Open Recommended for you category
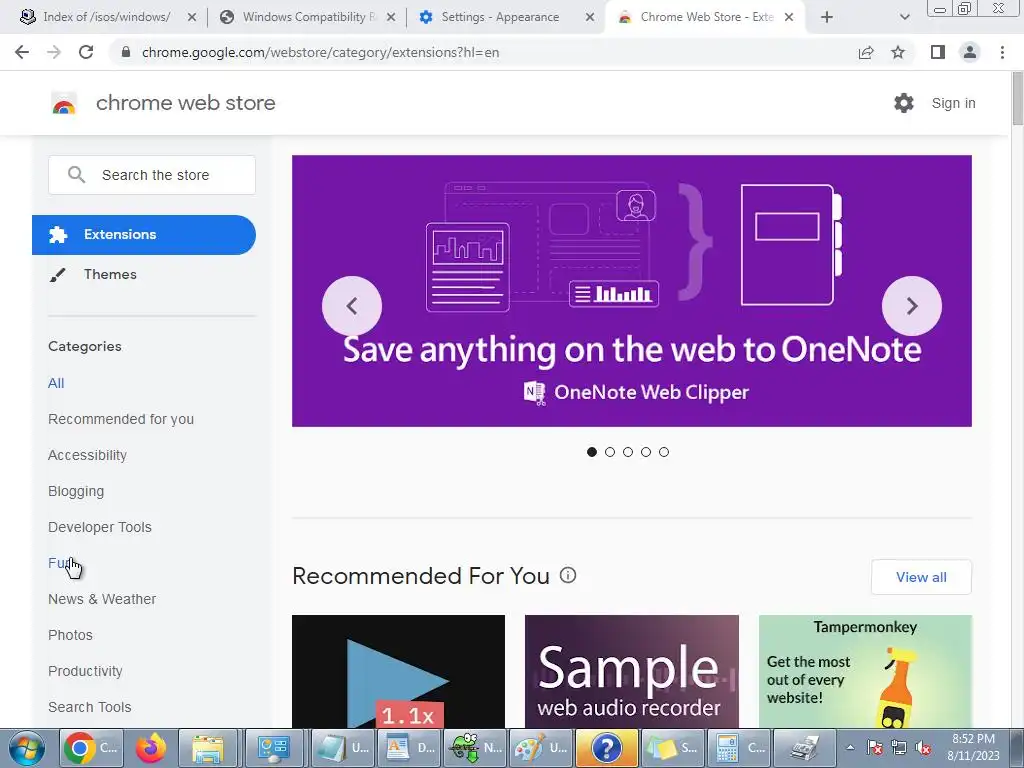This screenshot has height=768, width=1024. pos(121,419)
